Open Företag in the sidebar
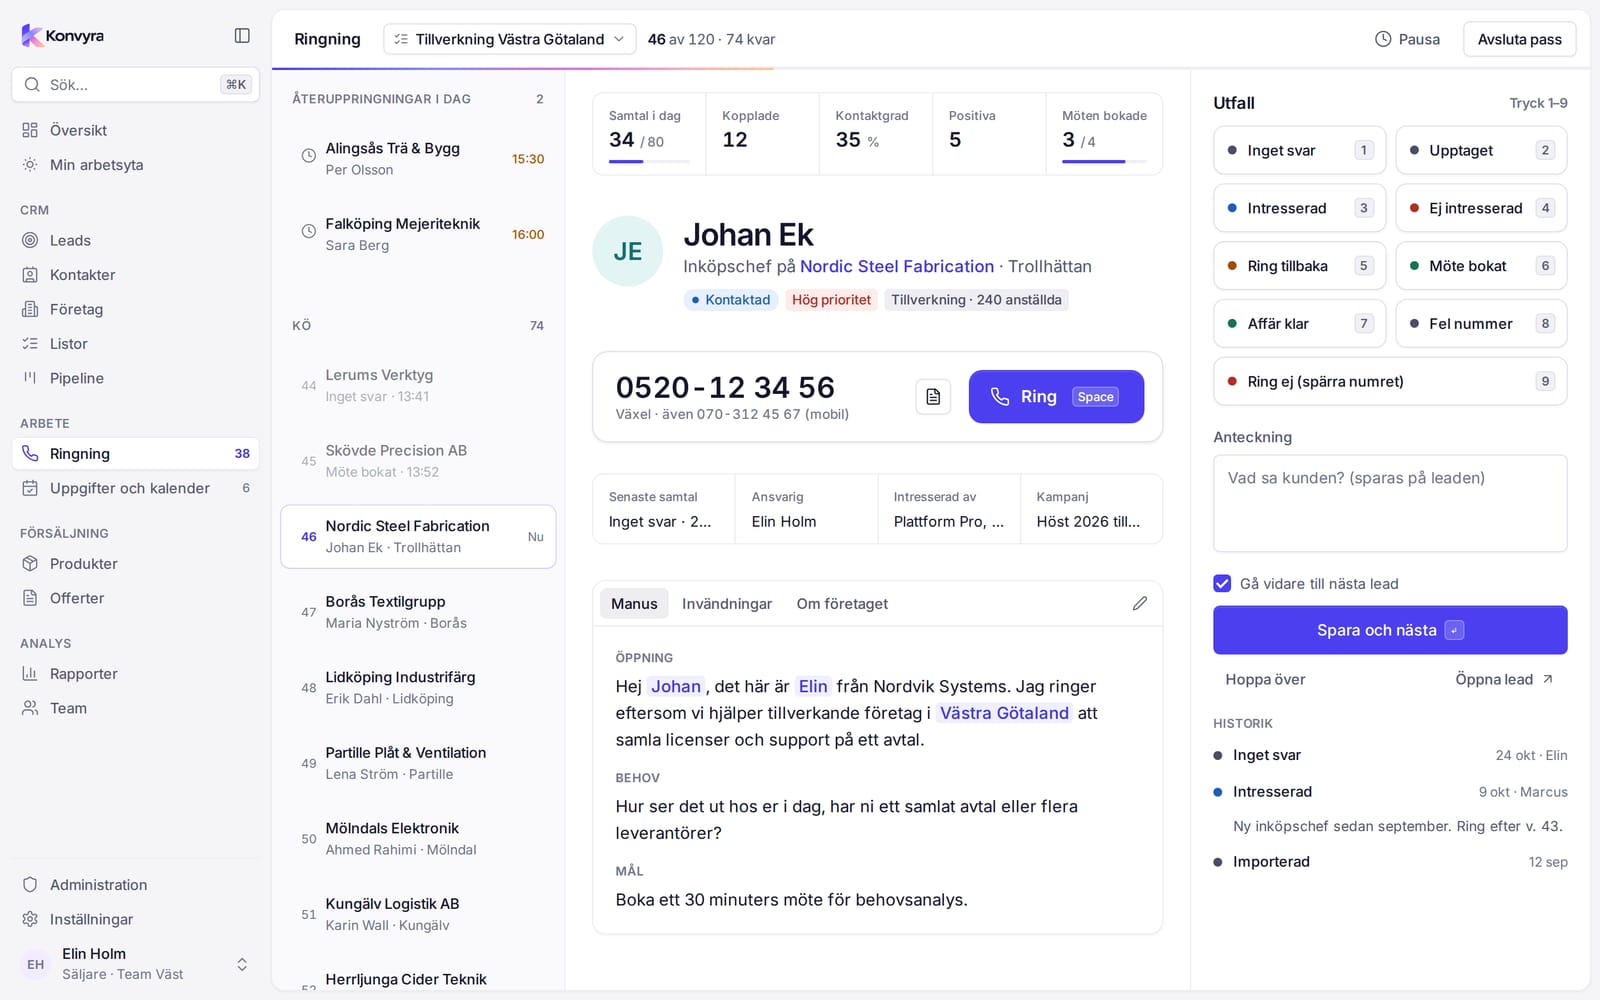This screenshot has height=1000, width=1600. (x=135, y=309)
